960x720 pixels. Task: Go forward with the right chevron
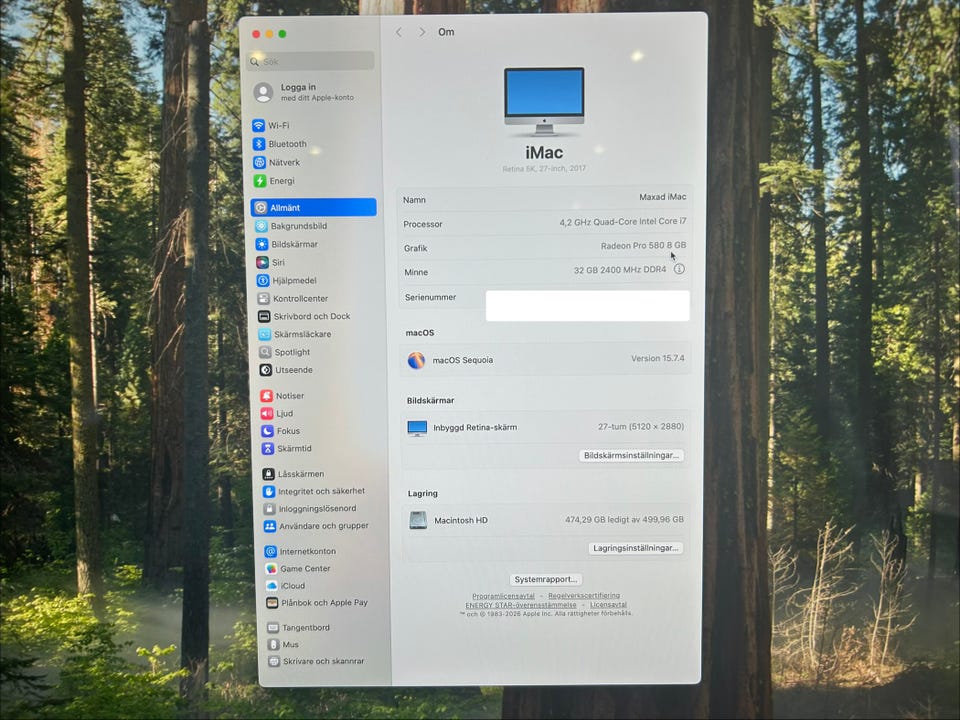422,32
